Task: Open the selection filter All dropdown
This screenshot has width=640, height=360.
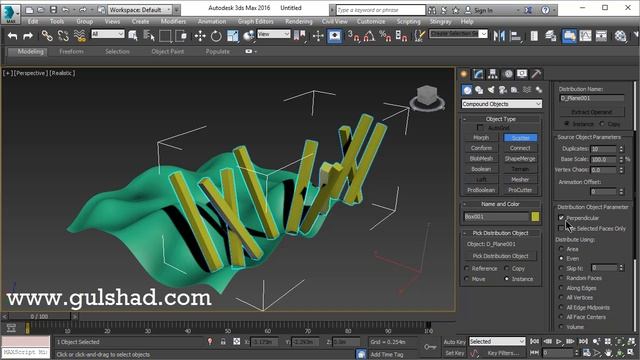Action: coord(108,34)
